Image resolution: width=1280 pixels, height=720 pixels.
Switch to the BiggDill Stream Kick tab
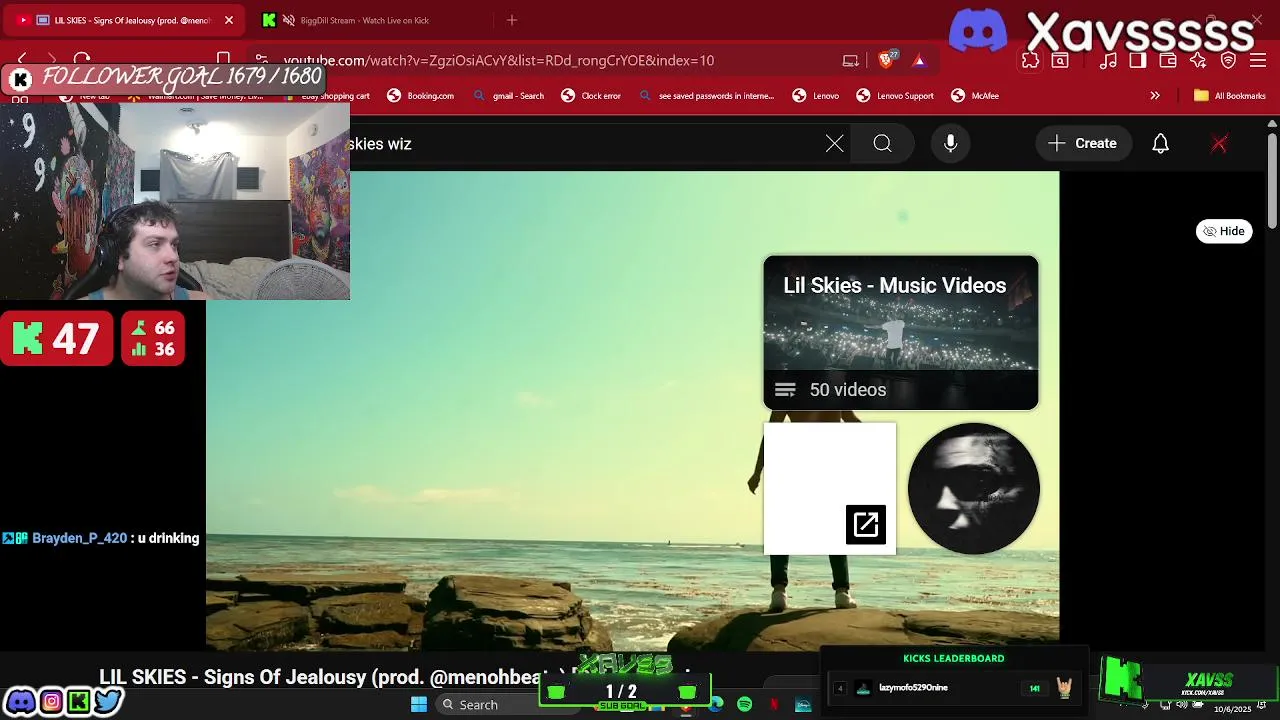365,20
